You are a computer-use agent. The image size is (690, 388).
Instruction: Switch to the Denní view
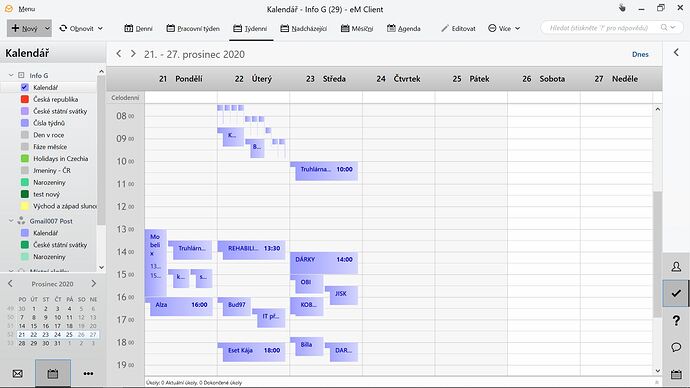pyautogui.click(x=138, y=29)
